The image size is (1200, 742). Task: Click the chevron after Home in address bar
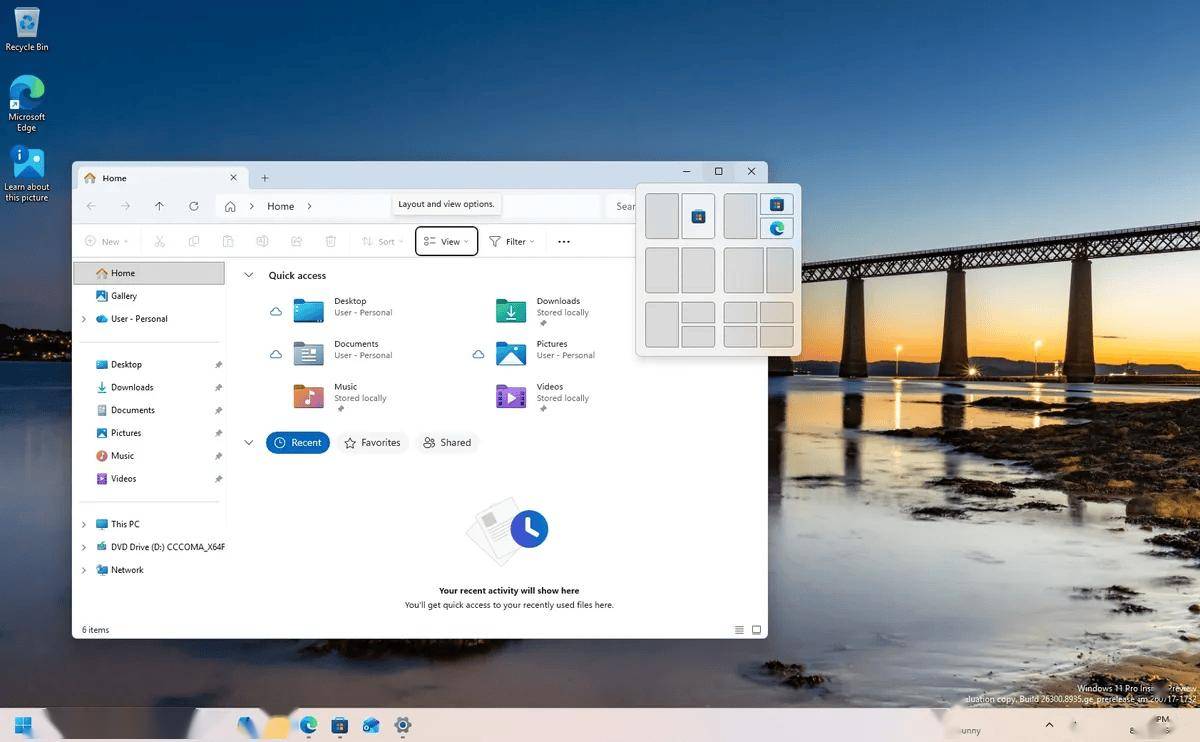tap(310, 206)
